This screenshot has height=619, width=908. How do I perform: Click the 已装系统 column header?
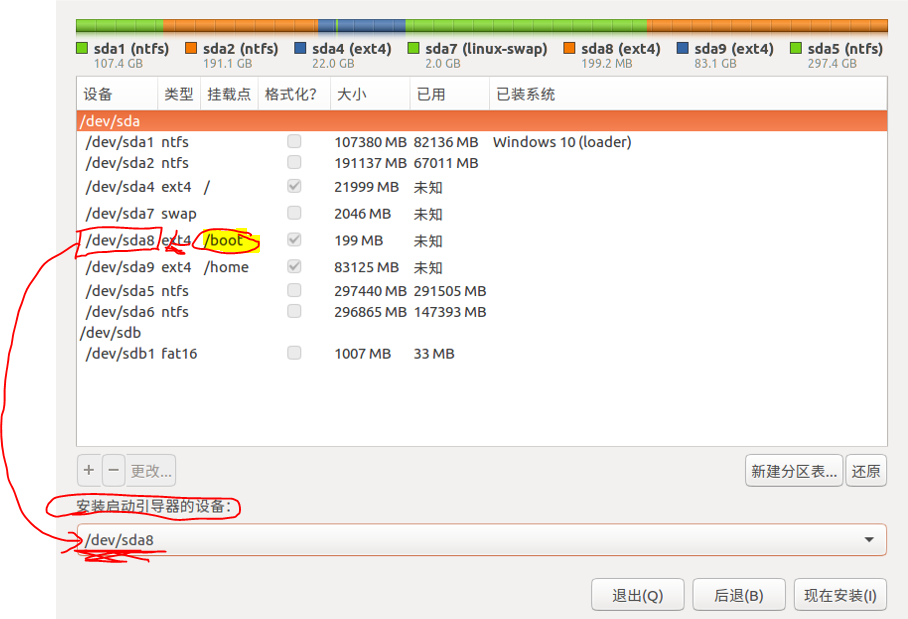[689, 94]
